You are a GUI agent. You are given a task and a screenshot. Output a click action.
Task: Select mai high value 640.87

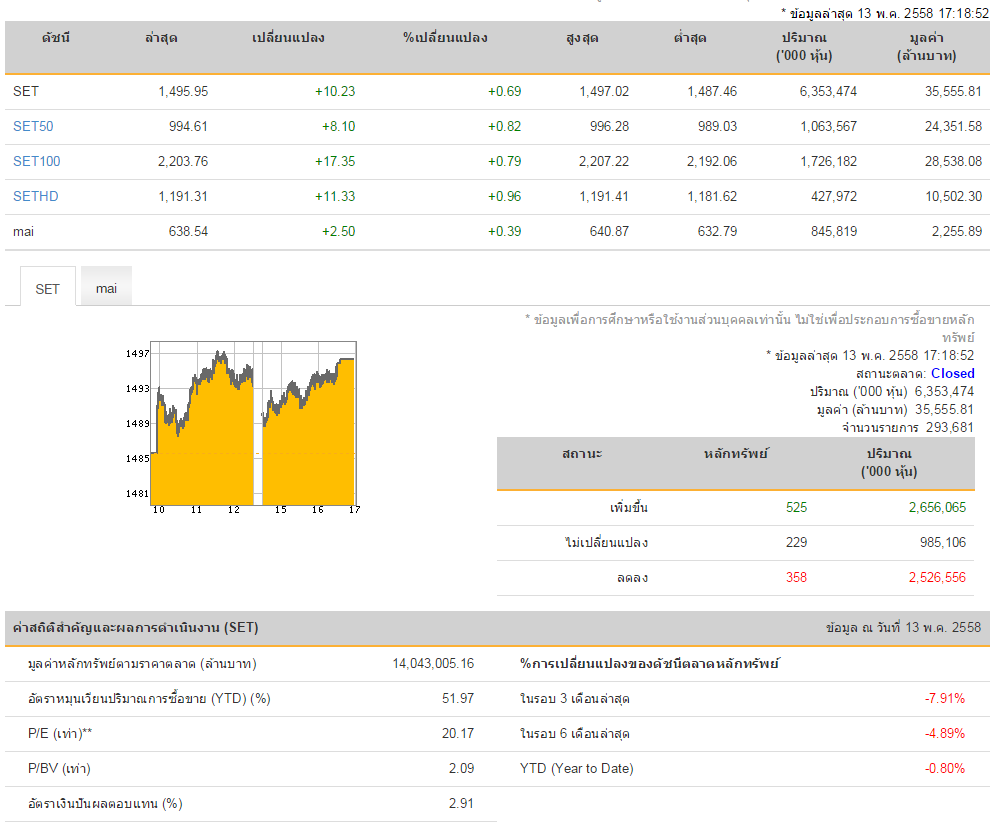pyautogui.click(x=609, y=231)
